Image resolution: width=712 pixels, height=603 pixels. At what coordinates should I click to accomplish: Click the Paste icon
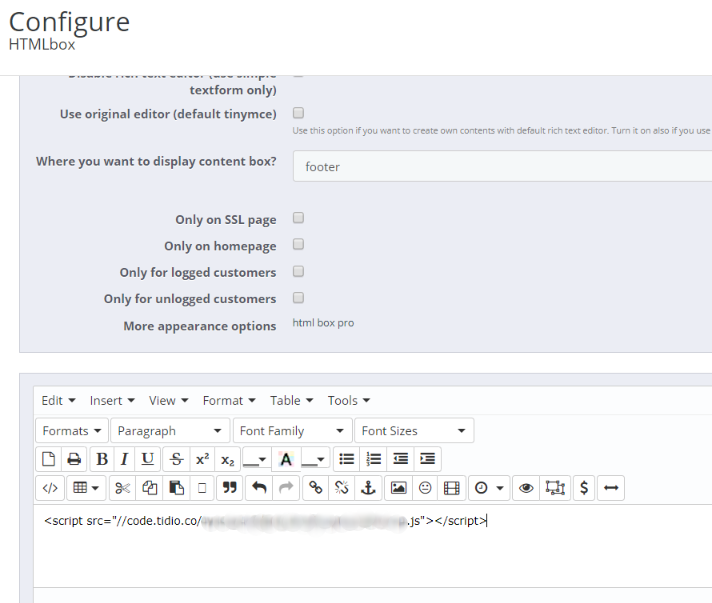[x=176, y=488]
